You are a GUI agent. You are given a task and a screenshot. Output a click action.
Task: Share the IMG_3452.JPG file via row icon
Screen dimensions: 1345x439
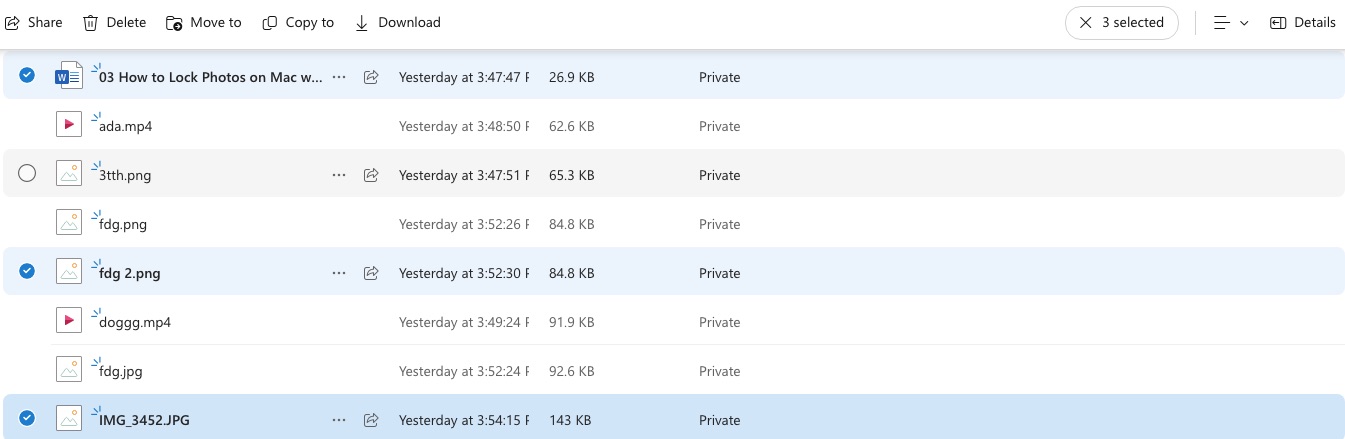[371, 420]
